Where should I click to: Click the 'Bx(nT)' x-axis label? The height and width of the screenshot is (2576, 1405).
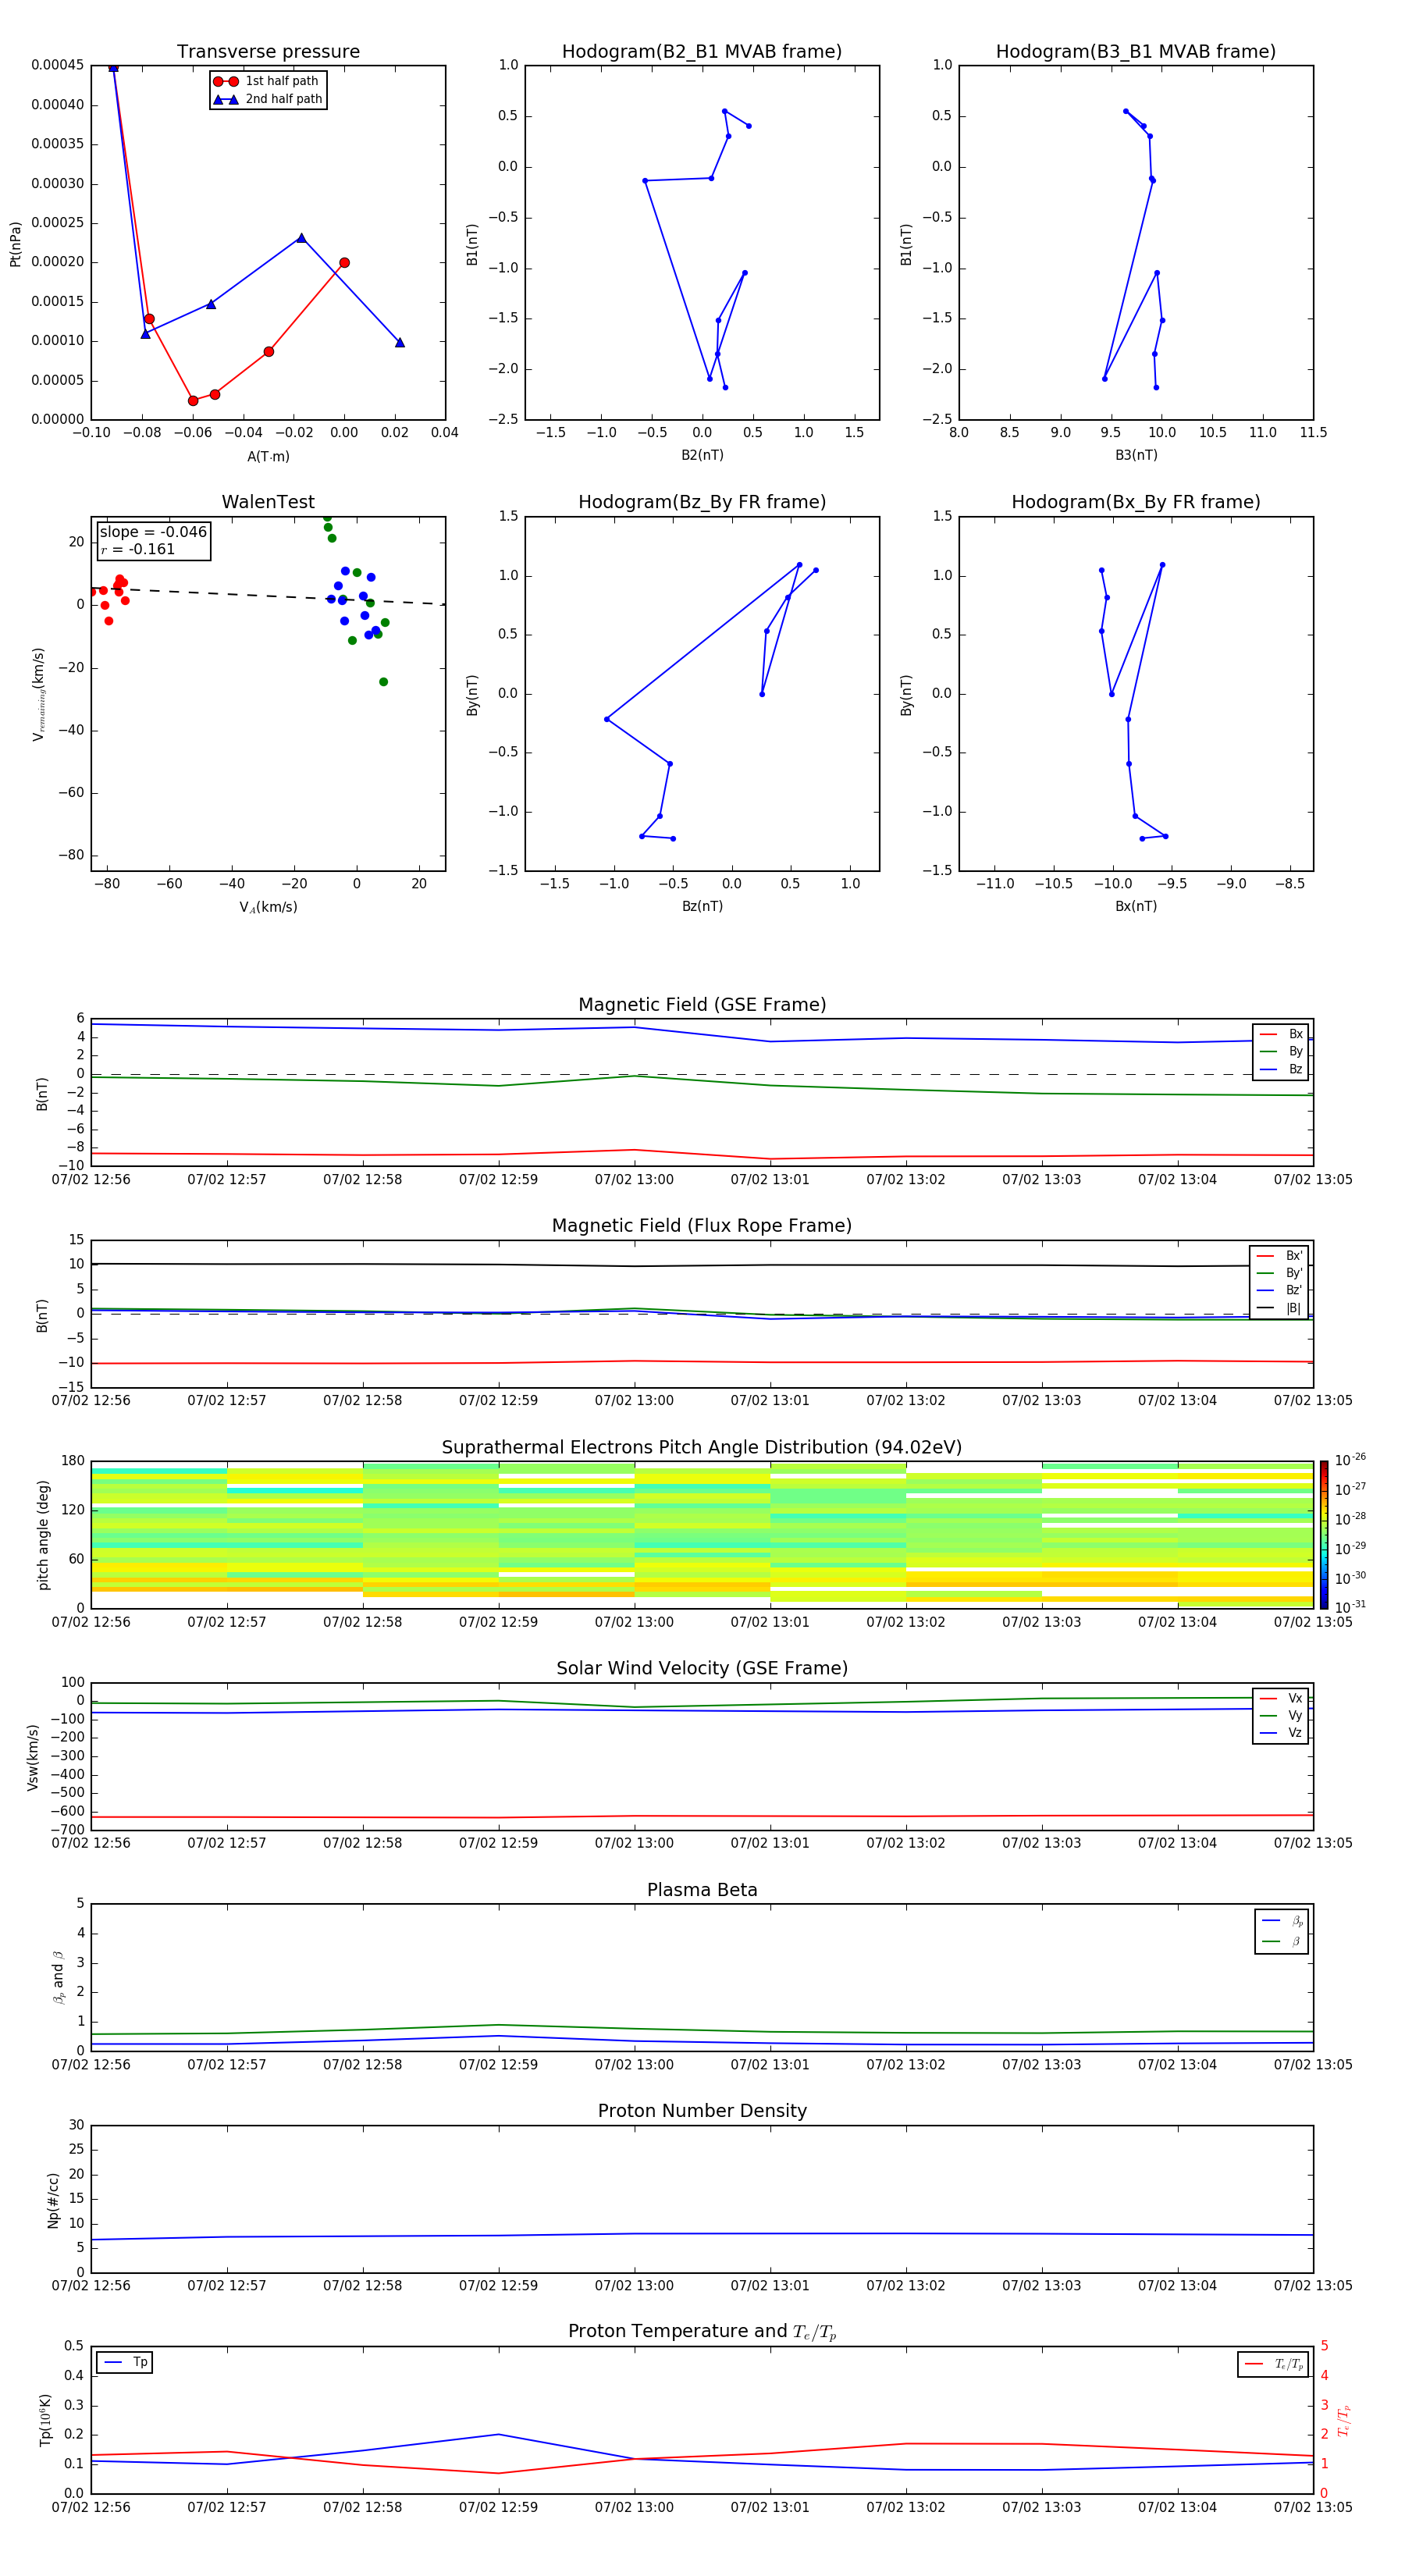coord(1136,906)
